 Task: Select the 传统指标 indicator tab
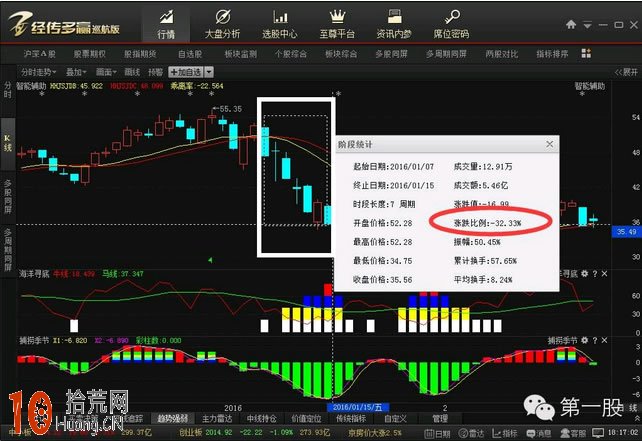click(x=351, y=418)
